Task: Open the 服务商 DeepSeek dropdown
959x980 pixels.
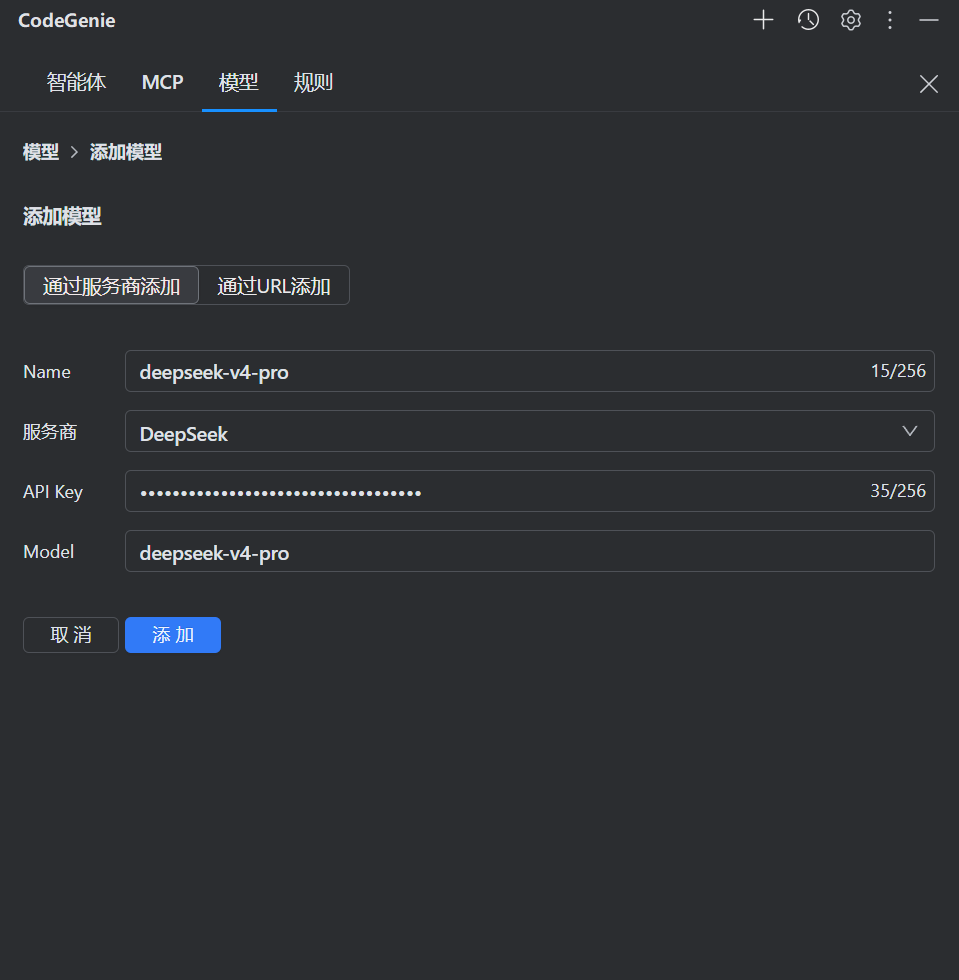Action: (530, 431)
